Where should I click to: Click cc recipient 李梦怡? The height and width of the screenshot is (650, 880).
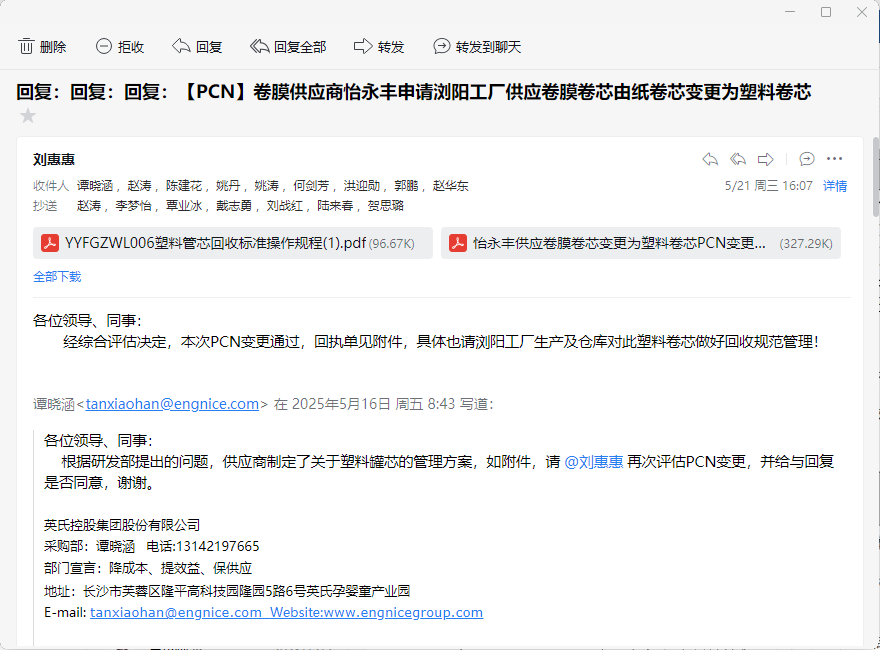pyautogui.click(x=134, y=206)
